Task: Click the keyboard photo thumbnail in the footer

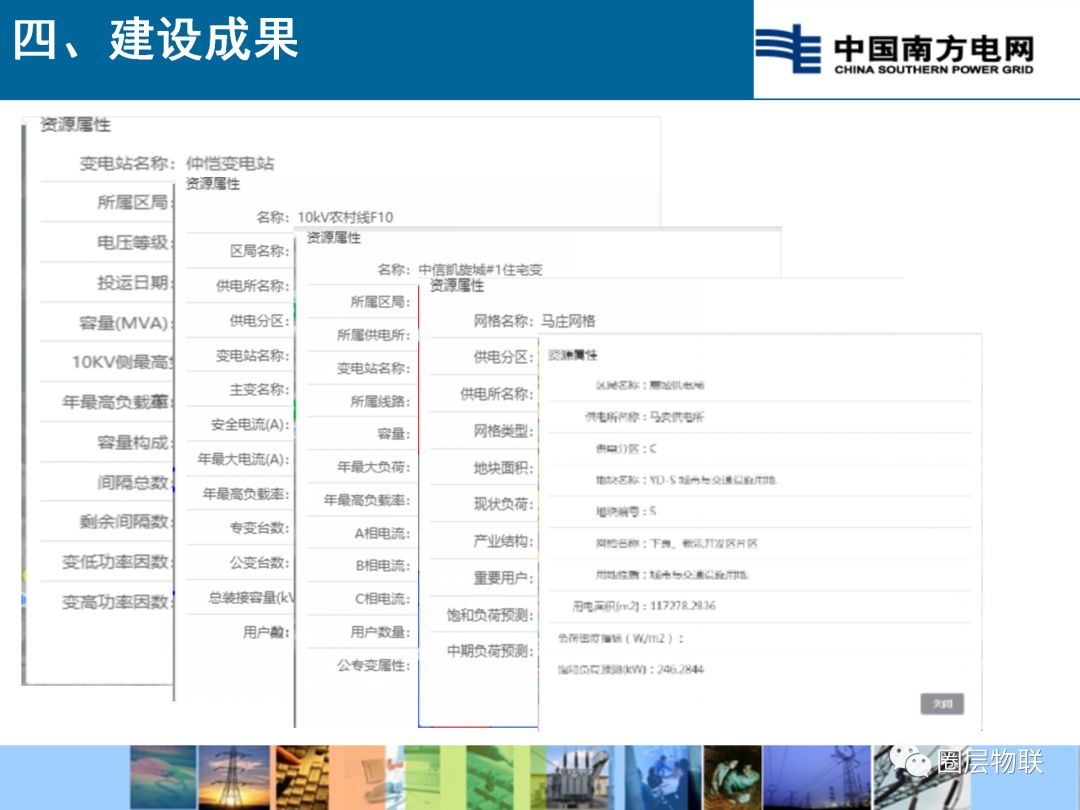Action: click(302, 778)
